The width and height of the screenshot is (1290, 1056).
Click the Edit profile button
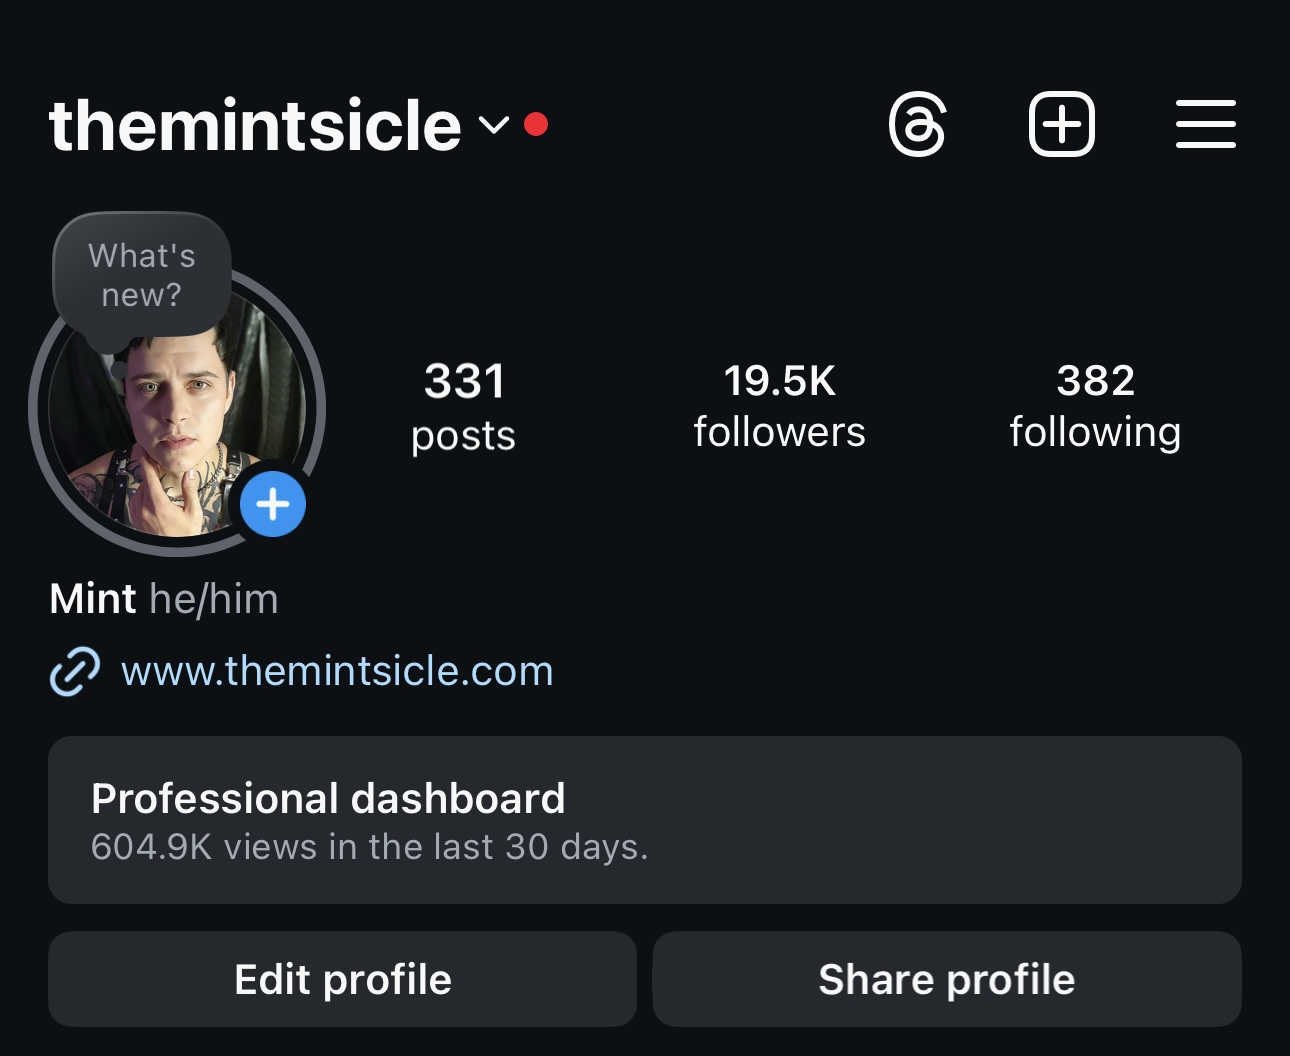point(343,979)
